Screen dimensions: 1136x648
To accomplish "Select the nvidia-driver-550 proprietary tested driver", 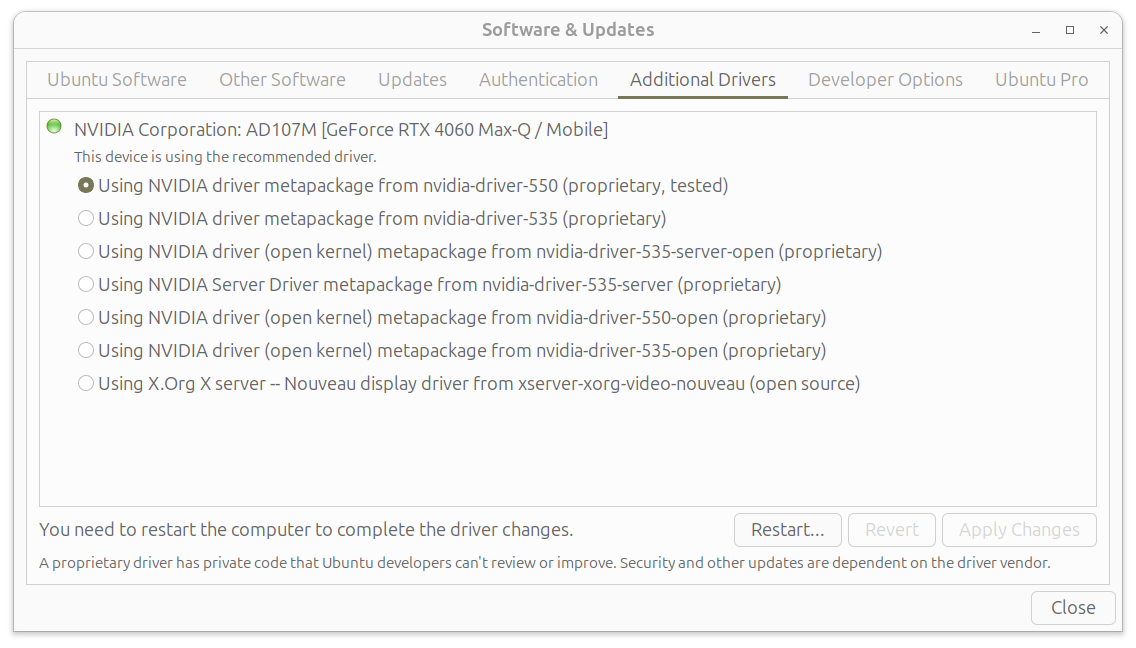I will coord(86,185).
